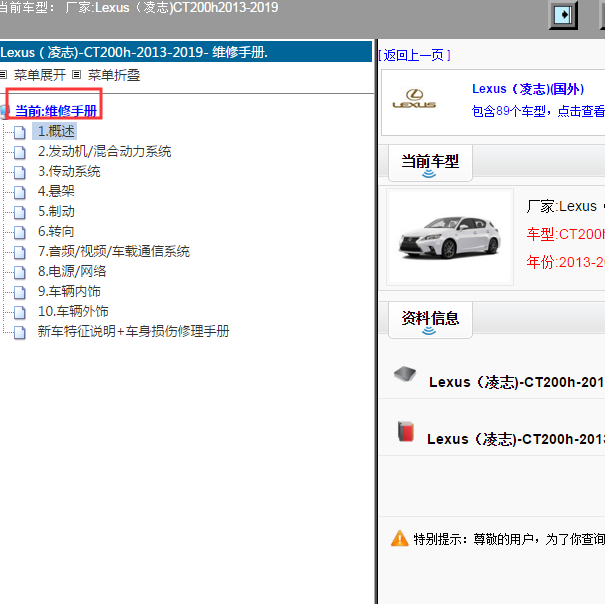Viewport: 605px width, 604px height.
Task: Open first Lexus（凌志)-CT200h document entry
Action: [517, 382]
